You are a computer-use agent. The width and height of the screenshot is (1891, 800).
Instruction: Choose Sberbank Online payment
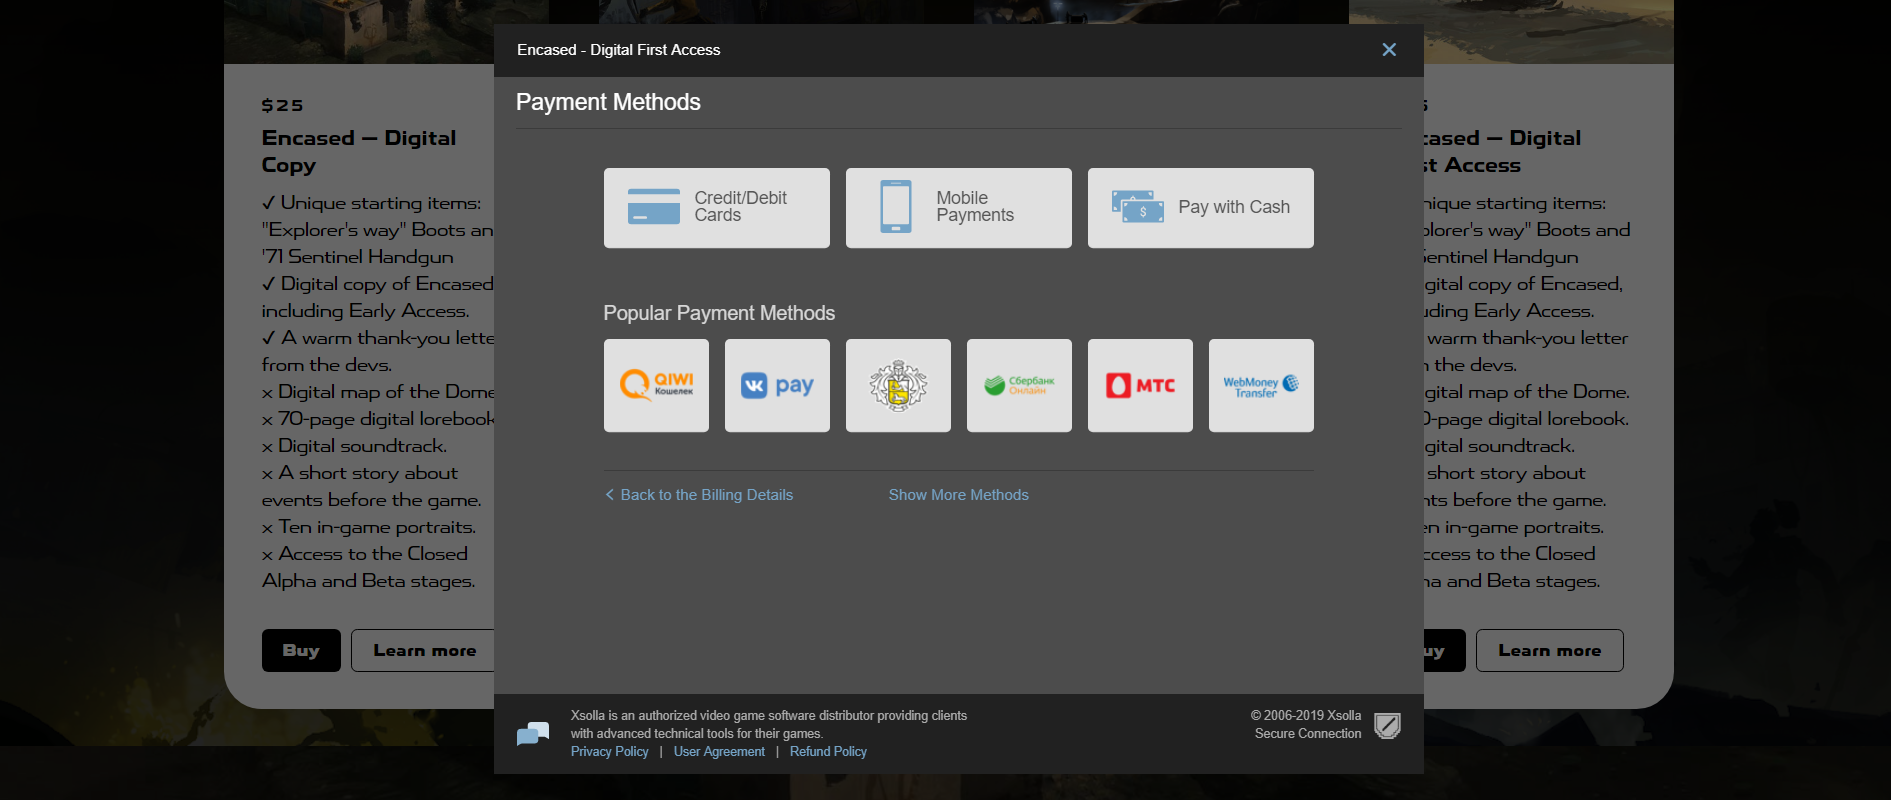1019,385
